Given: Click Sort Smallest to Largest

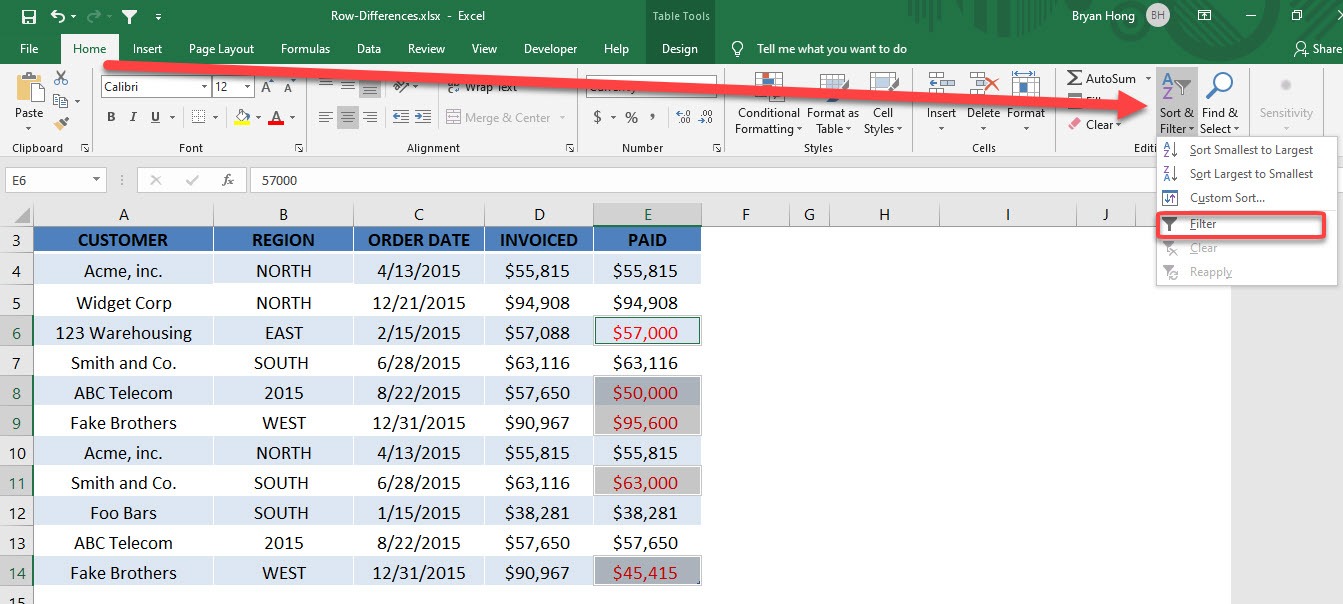Looking at the screenshot, I should (x=1251, y=150).
